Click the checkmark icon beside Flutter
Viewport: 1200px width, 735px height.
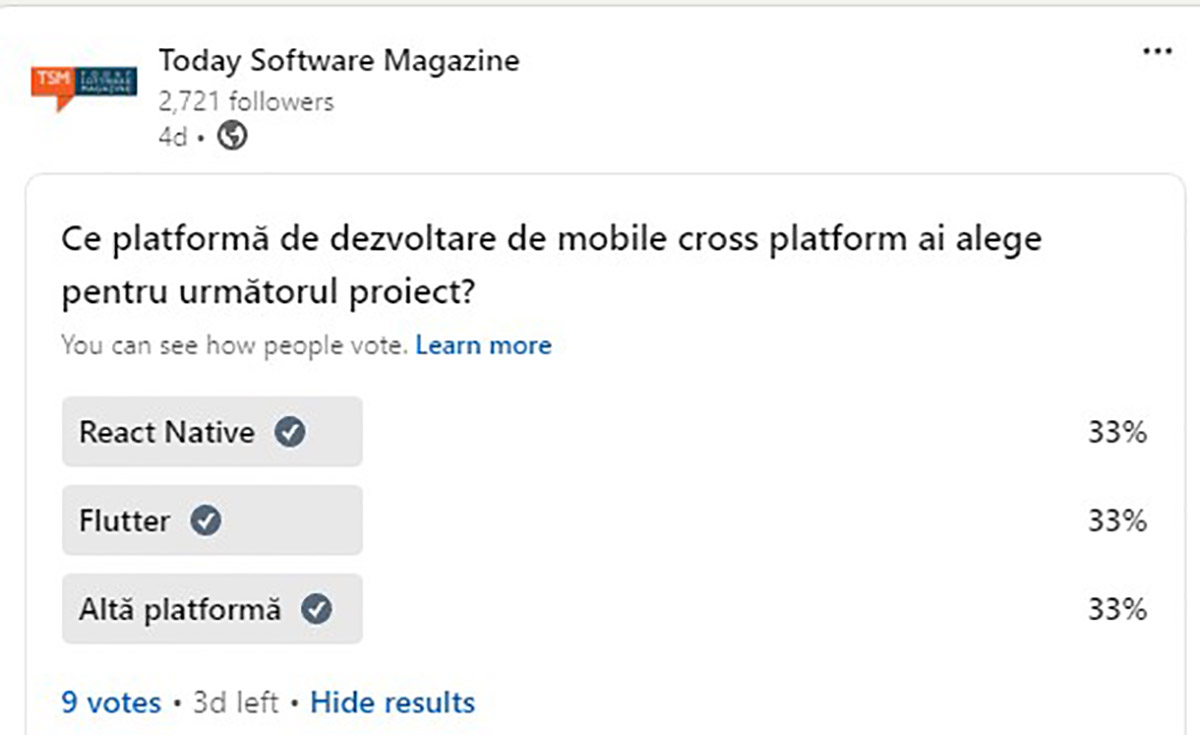[206, 520]
